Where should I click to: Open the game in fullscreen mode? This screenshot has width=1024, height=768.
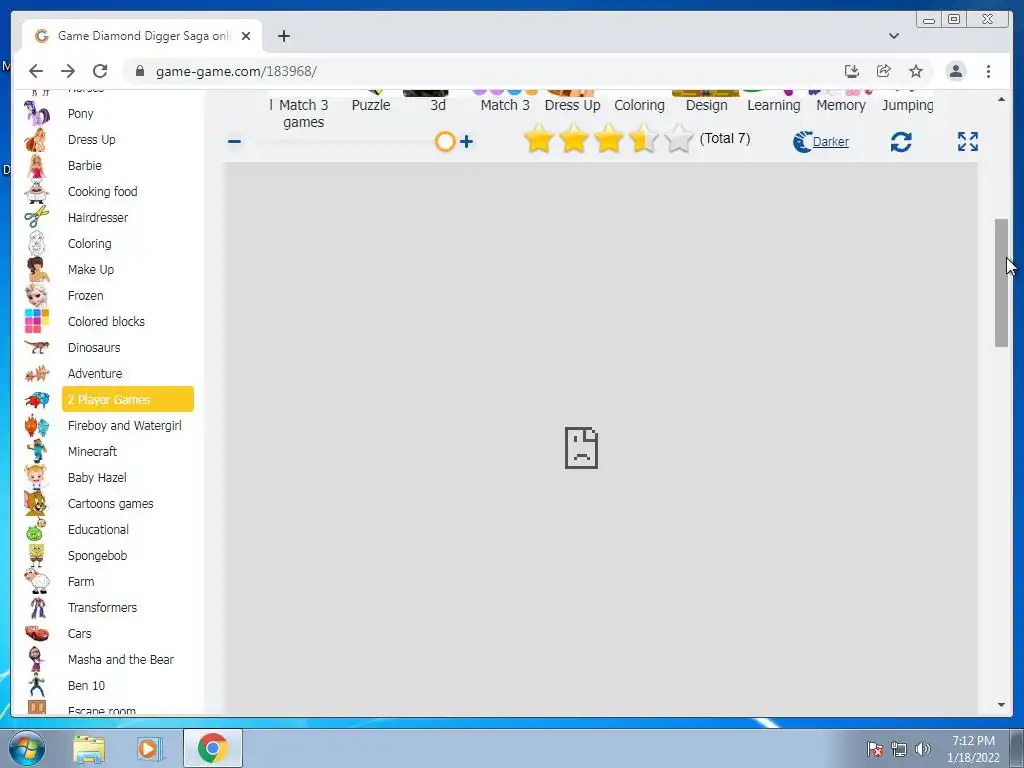tap(968, 141)
